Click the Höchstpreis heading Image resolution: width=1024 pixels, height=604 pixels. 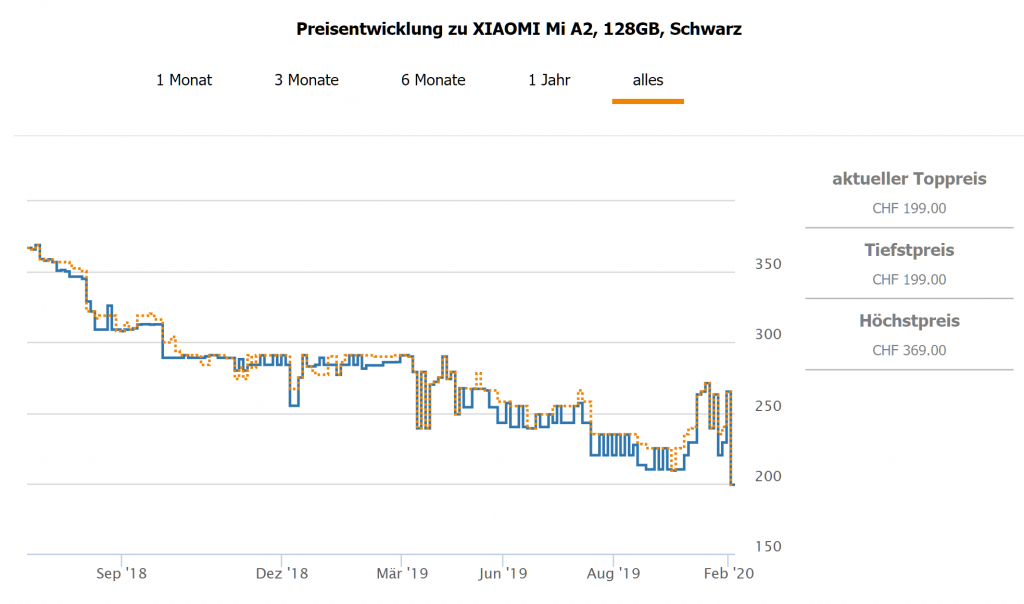[909, 321]
